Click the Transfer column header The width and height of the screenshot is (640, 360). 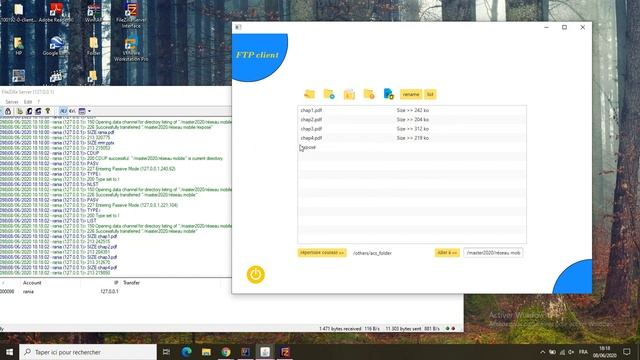coord(131,282)
